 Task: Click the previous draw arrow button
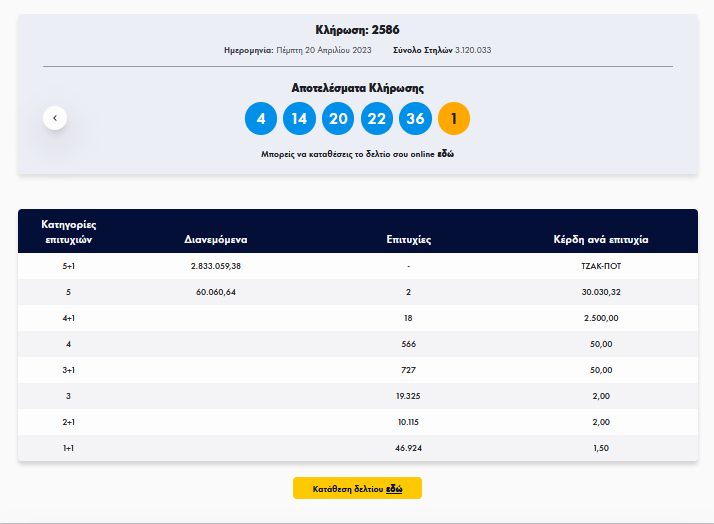(55, 118)
